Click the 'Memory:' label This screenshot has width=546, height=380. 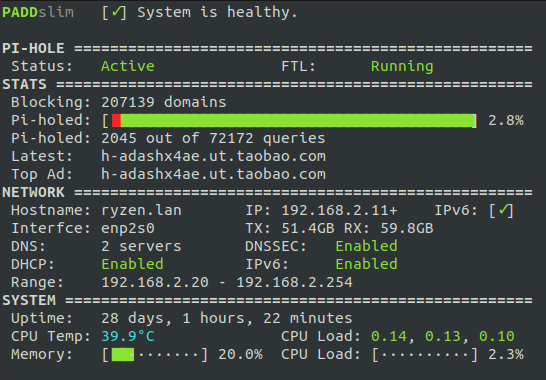[42, 355]
